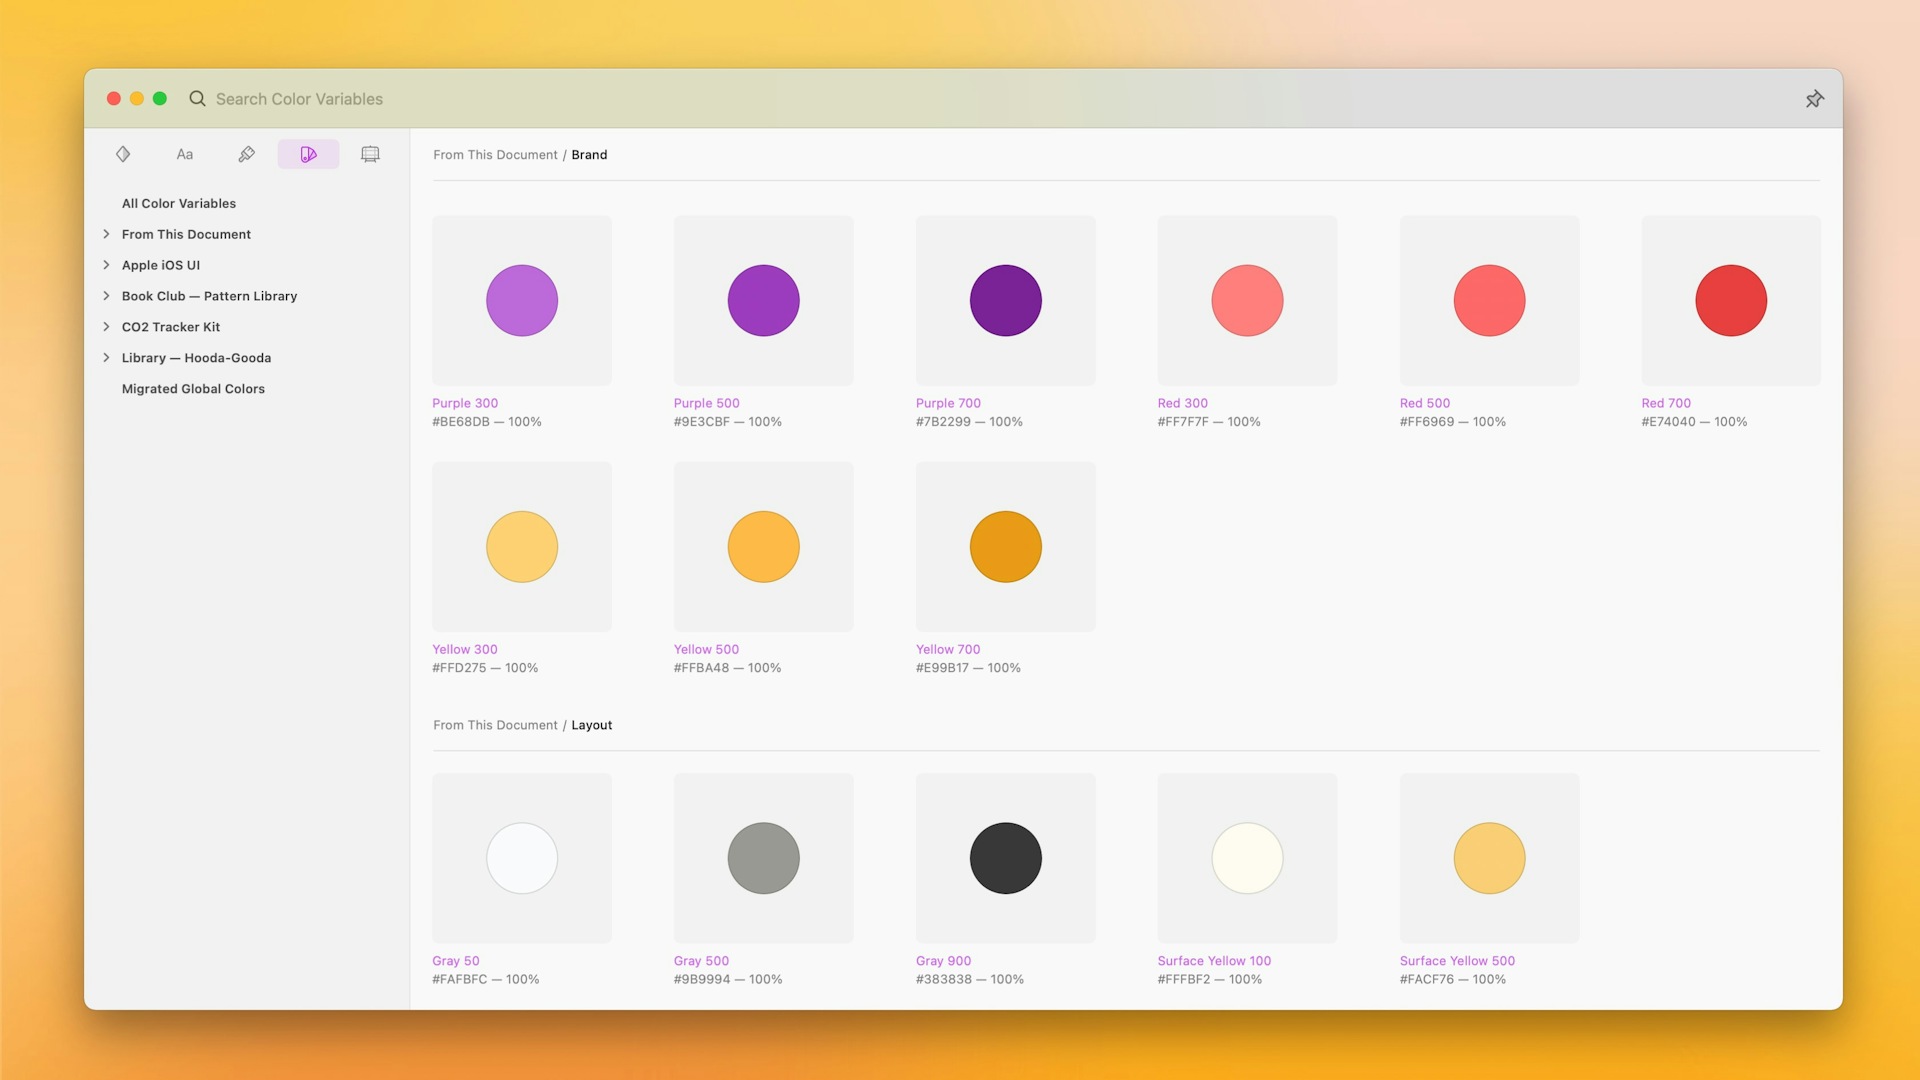1920x1080 pixels.
Task: Click the Layout breadcrumb label
Action: coord(592,725)
